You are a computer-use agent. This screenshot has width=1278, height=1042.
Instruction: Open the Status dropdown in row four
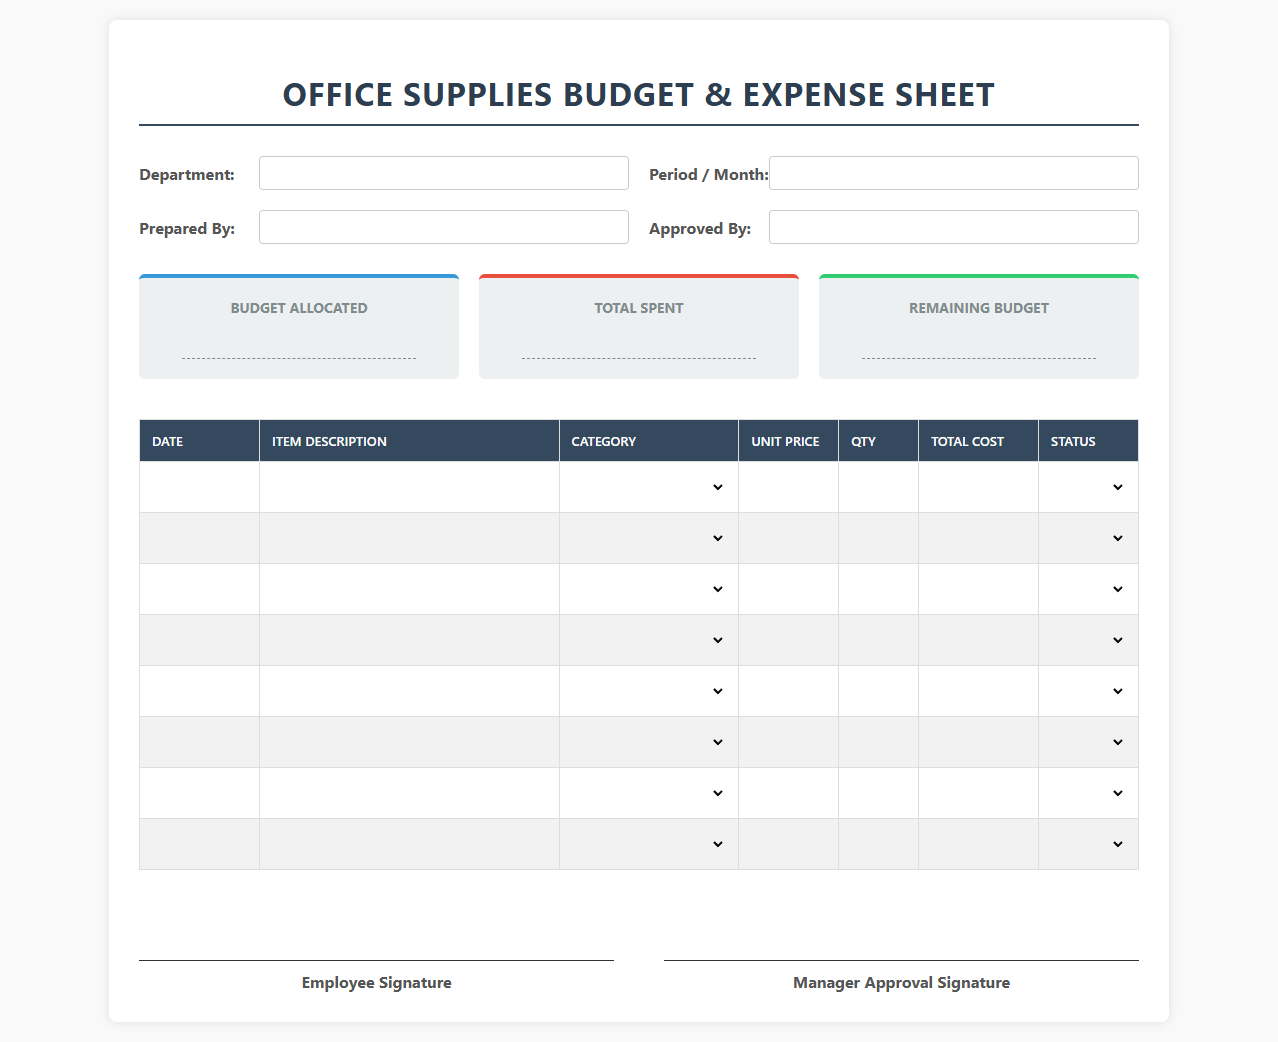pos(1088,640)
